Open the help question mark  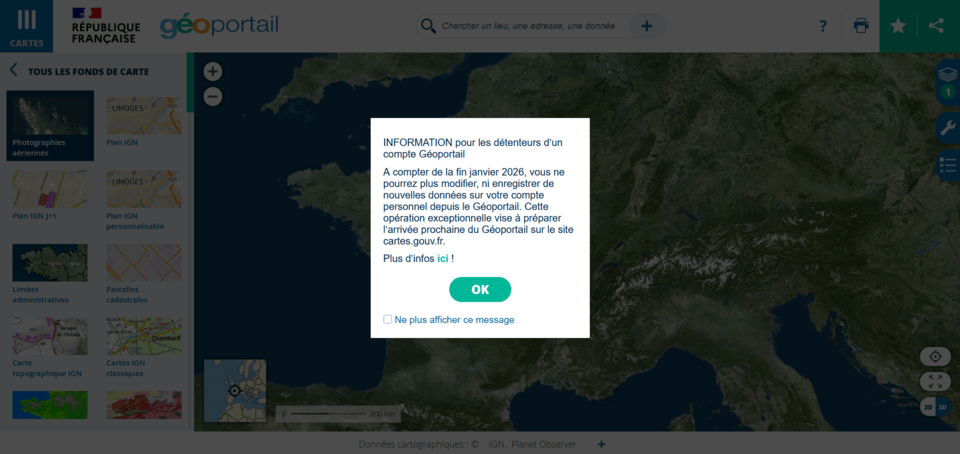click(823, 26)
